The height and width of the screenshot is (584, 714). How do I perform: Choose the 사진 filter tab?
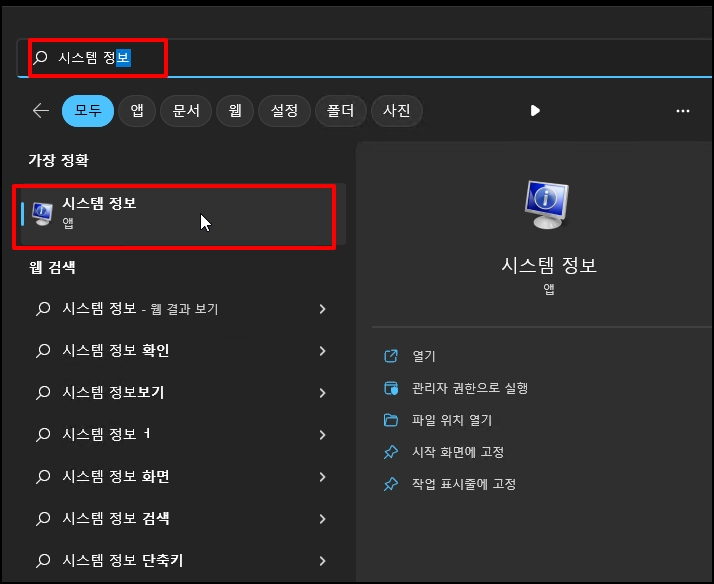tap(397, 111)
